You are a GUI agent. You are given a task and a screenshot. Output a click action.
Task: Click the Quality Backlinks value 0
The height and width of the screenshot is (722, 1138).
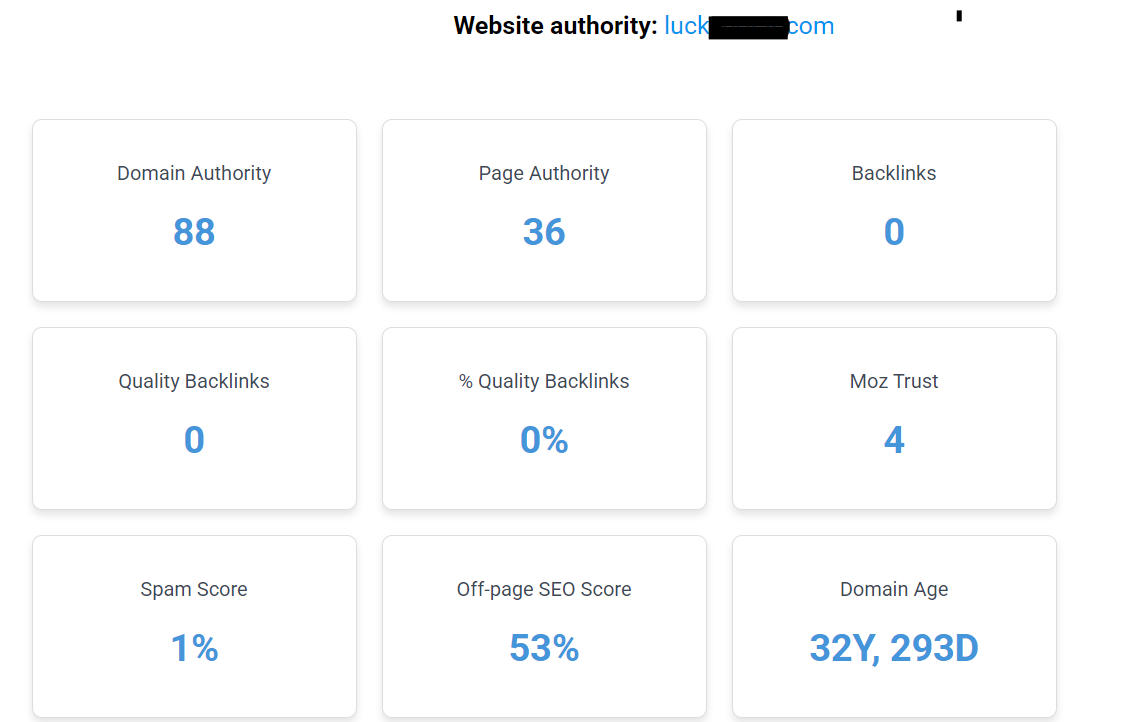click(x=194, y=440)
